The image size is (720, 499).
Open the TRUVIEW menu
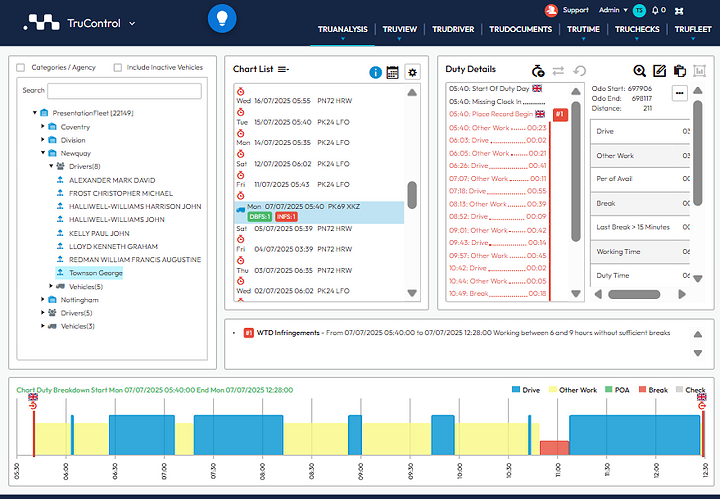pyautogui.click(x=399, y=29)
